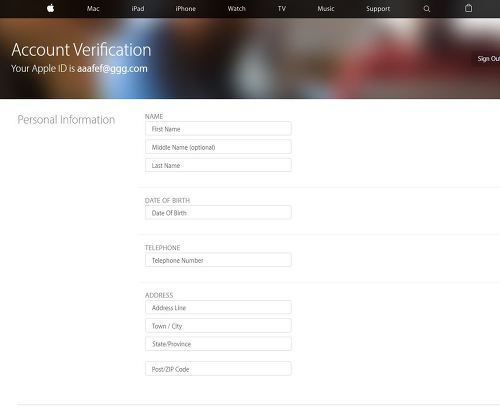Focus the Middle Name (optional) field
The image size is (500, 412).
tap(218, 147)
